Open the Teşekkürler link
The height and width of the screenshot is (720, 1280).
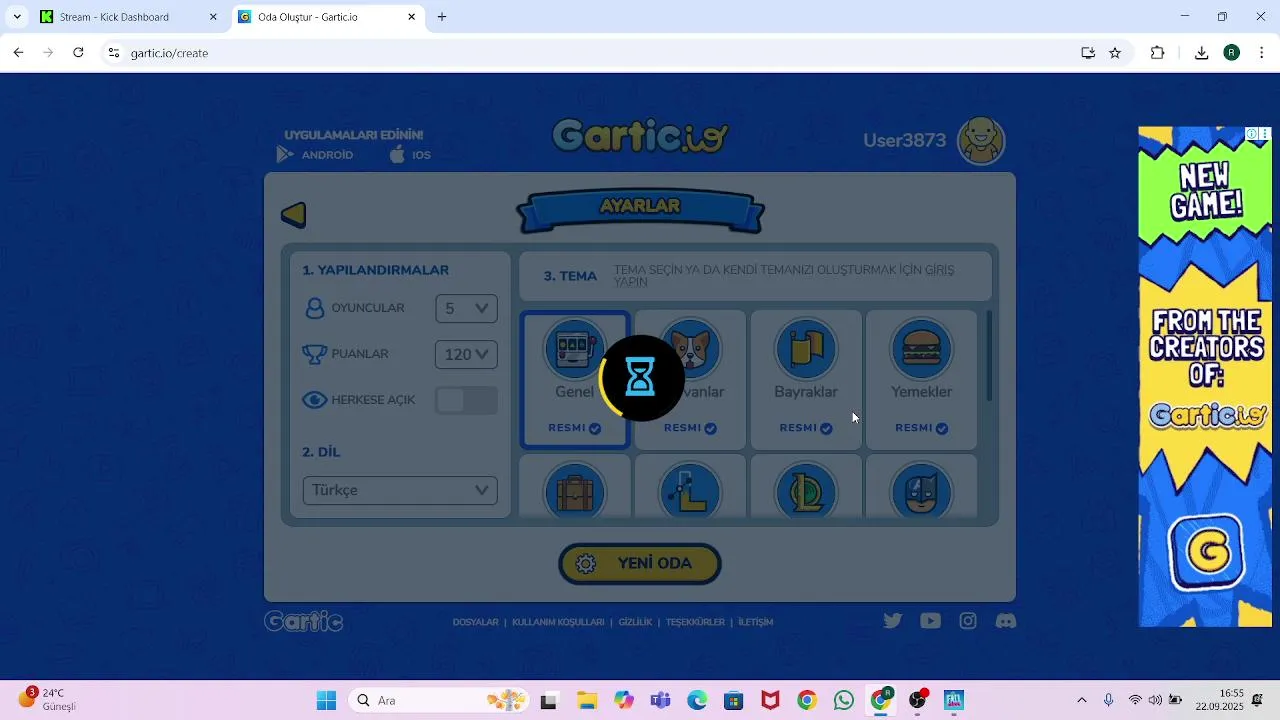point(695,622)
